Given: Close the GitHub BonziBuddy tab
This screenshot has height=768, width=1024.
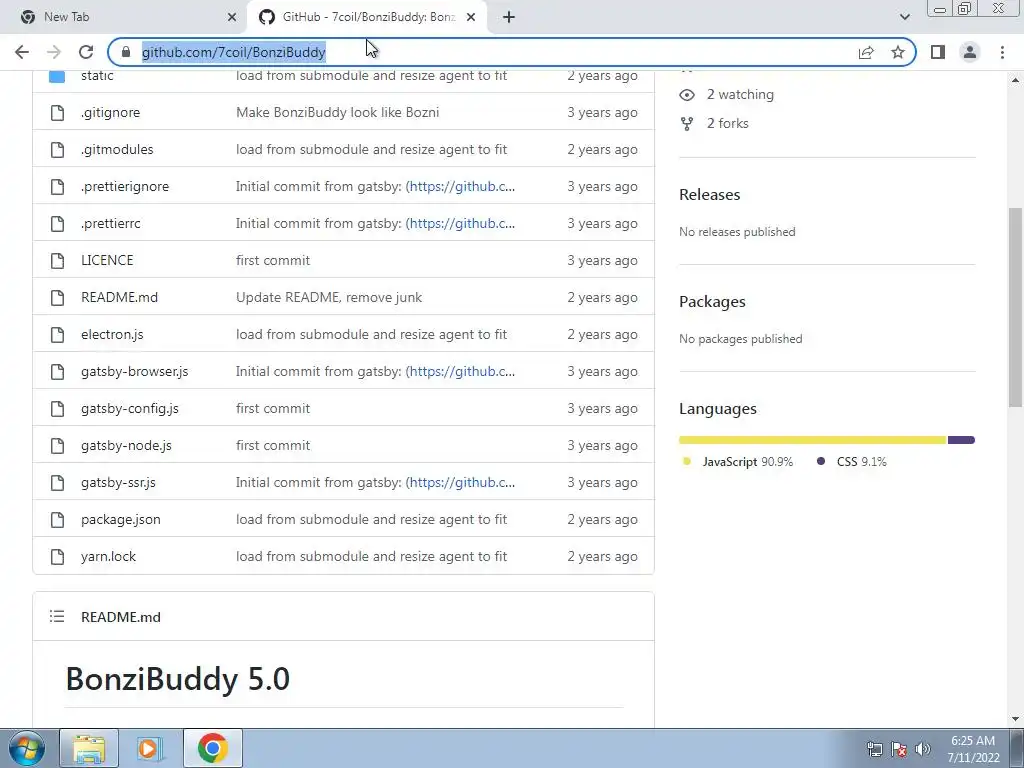Looking at the screenshot, I should [x=471, y=17].
